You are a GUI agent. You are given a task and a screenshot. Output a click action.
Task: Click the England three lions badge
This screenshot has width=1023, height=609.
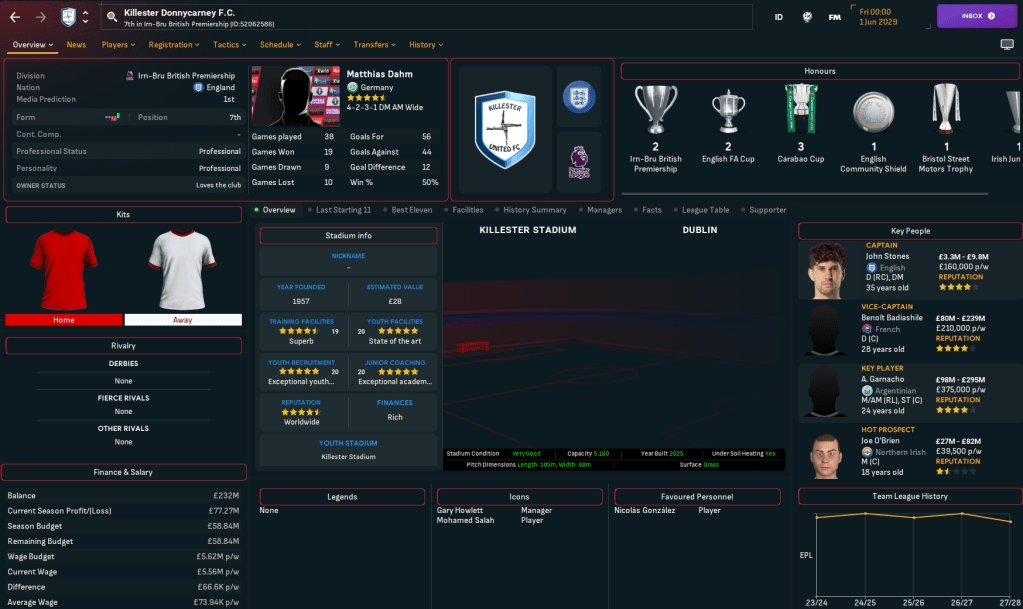tap(579, 97)
